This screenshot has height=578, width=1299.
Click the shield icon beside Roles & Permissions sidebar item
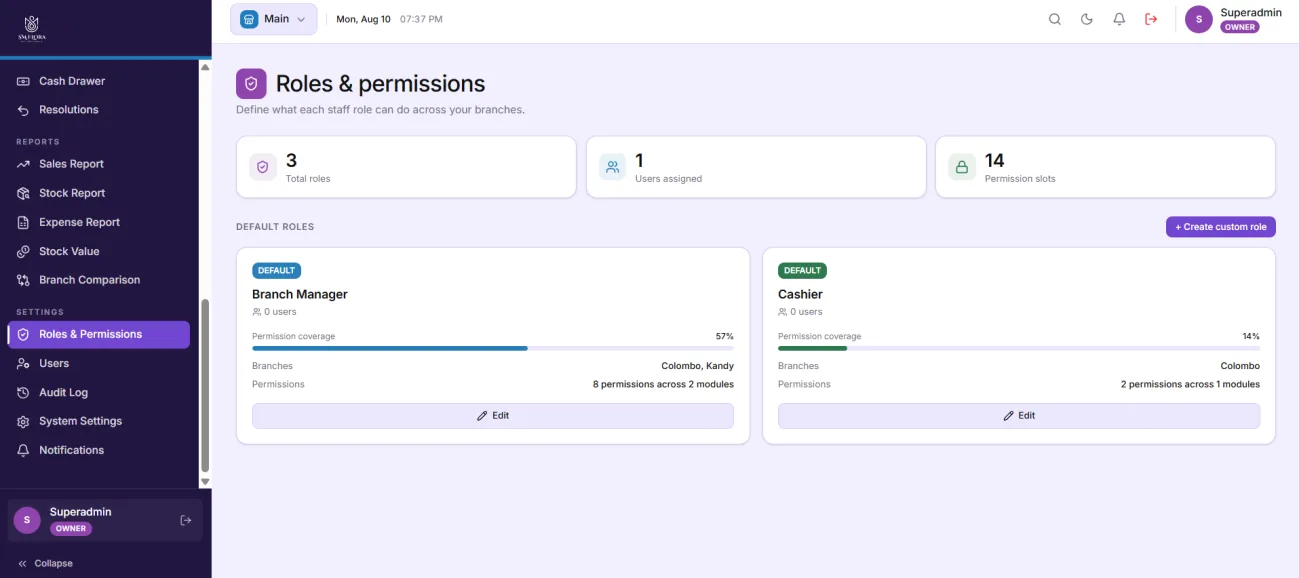(23, 334)
